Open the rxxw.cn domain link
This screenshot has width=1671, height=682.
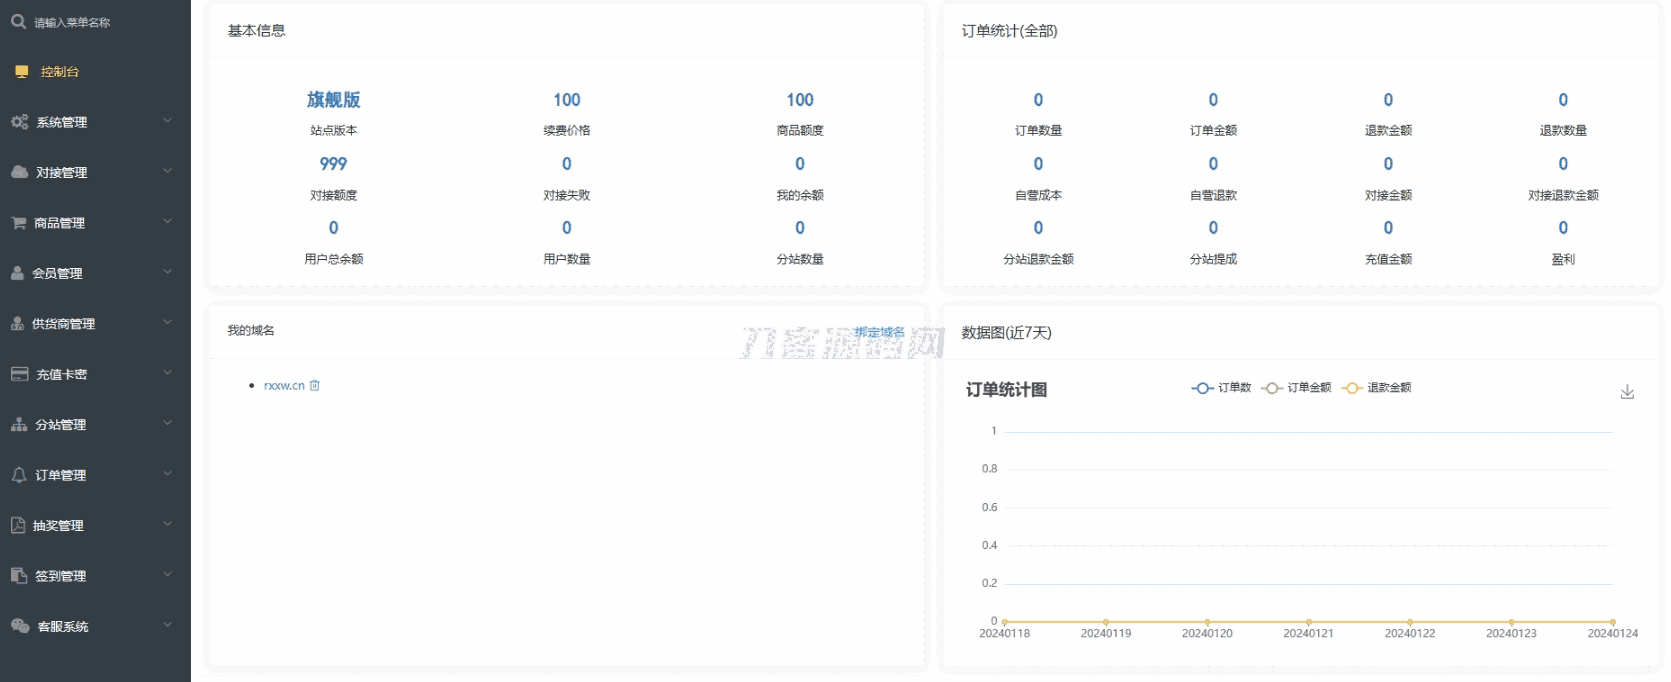[284, 386]
